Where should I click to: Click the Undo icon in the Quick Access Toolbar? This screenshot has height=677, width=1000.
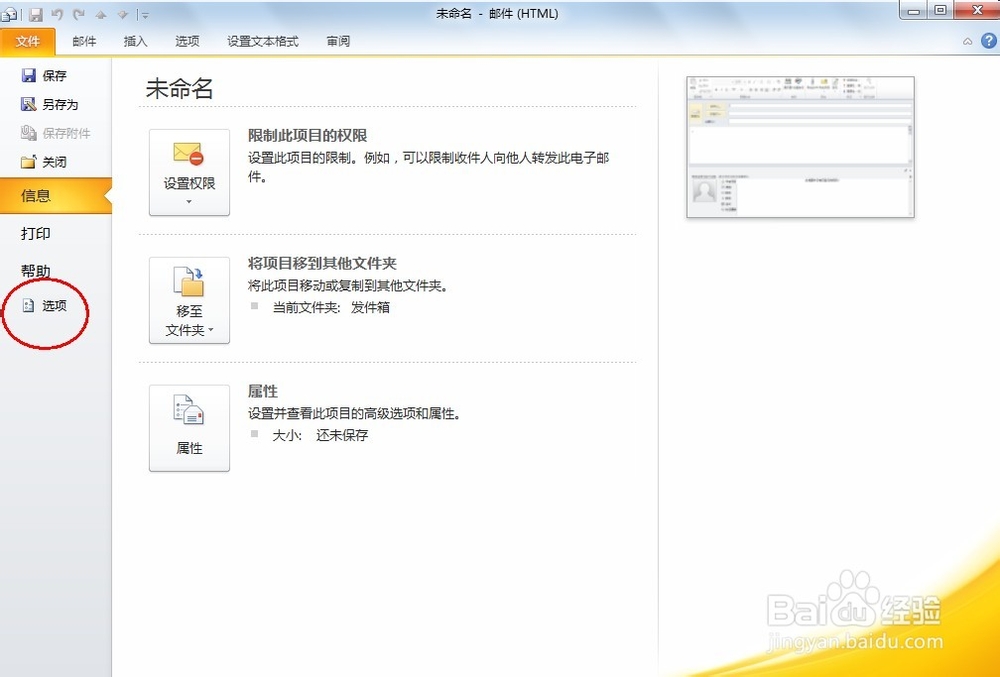coord(57,14)
